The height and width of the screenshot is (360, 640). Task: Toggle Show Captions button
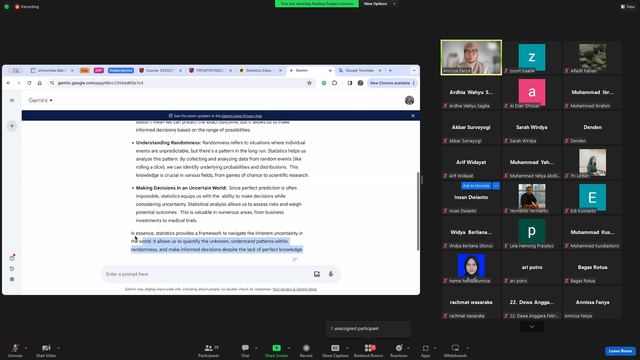click(335, 351)
